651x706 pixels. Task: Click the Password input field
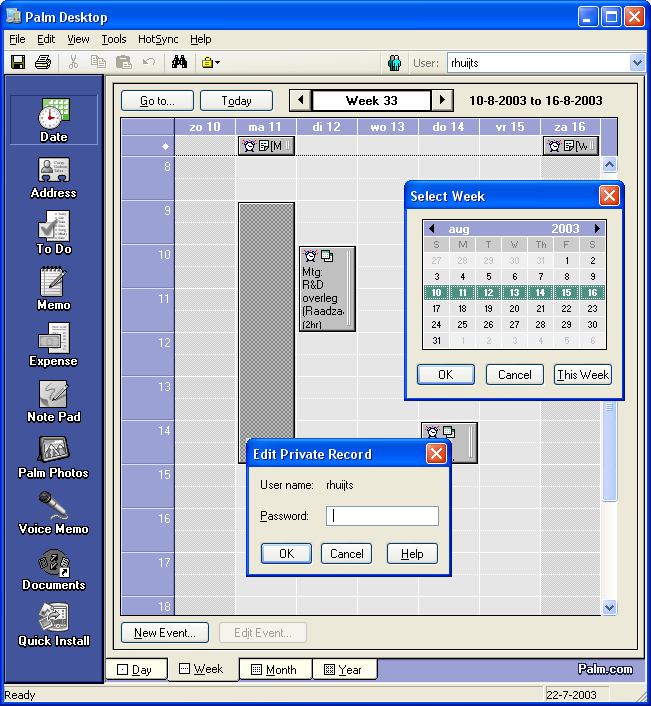click(382, 516)
